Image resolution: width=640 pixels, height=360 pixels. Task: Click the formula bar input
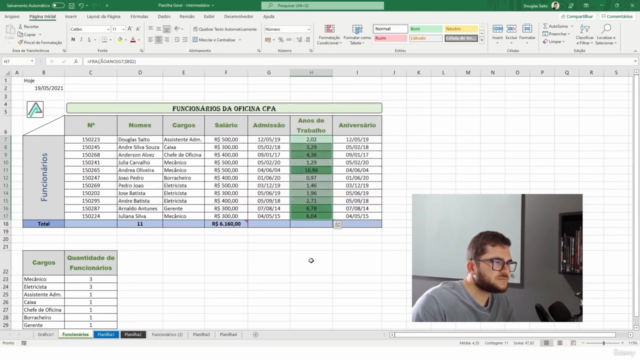tap(359, 61)
